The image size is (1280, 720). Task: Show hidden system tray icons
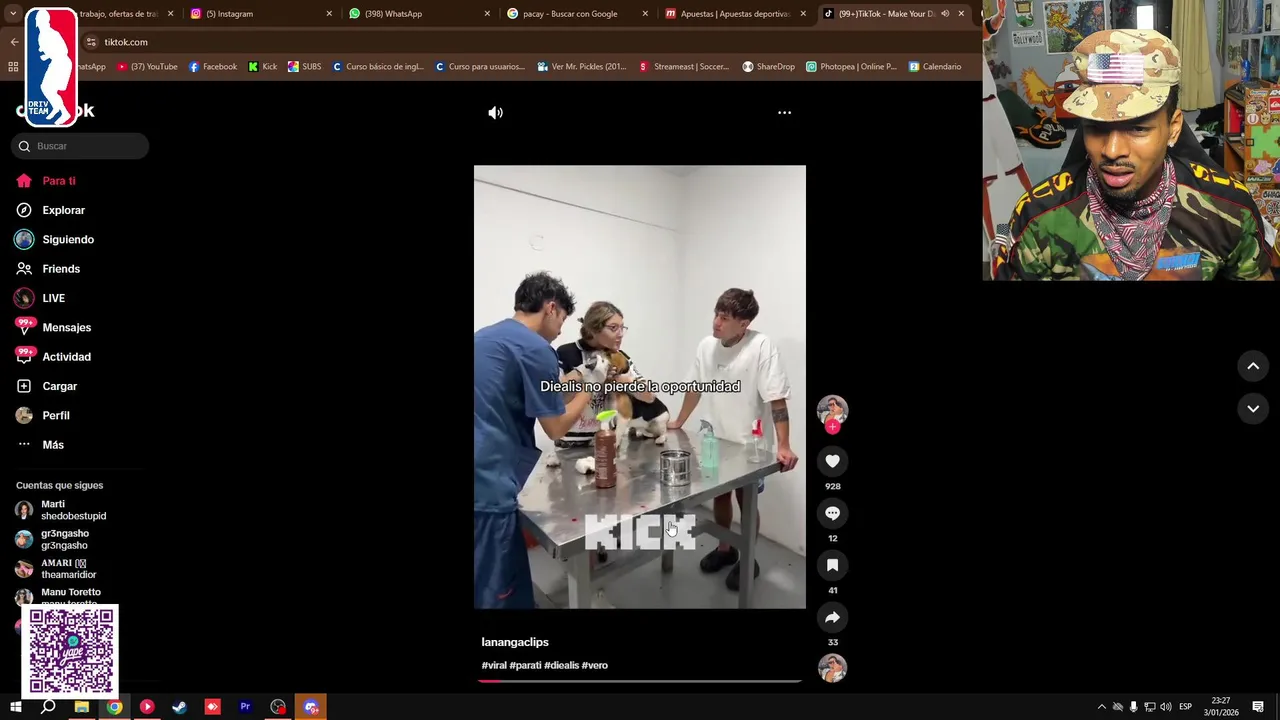(x=1102, y=707)
